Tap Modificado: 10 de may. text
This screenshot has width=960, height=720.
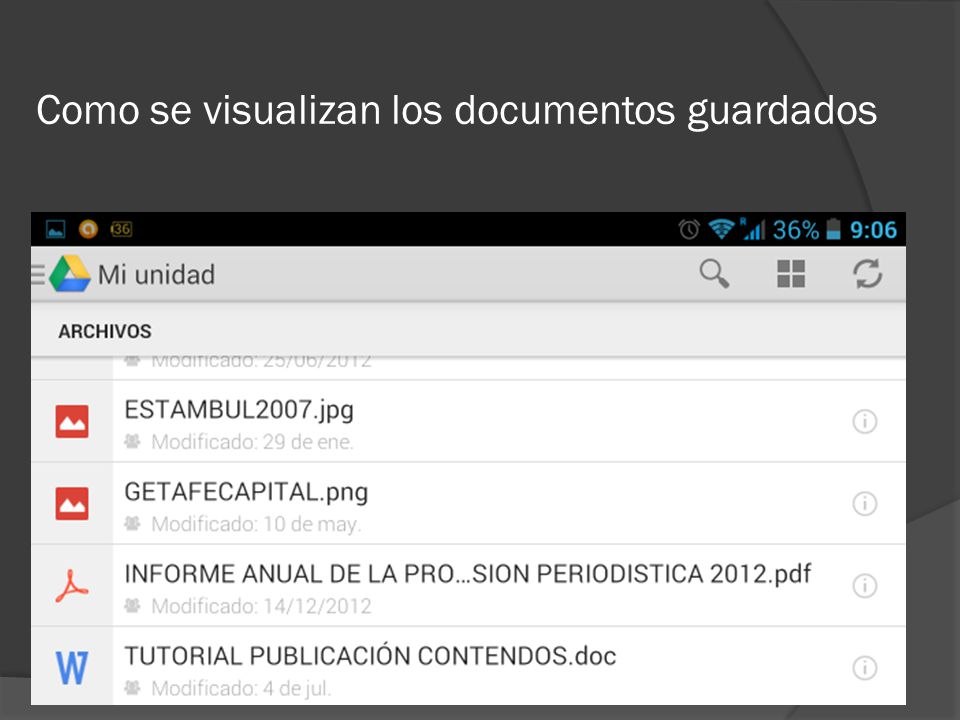tap(257, 524)
